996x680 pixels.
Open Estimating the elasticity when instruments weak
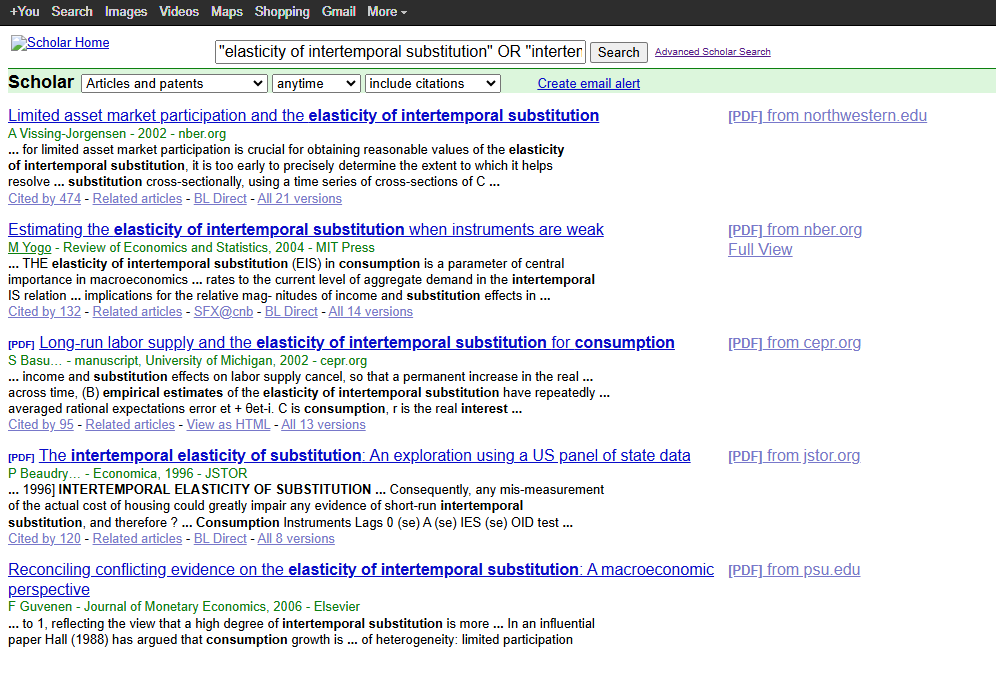click(x=306, y=229)
